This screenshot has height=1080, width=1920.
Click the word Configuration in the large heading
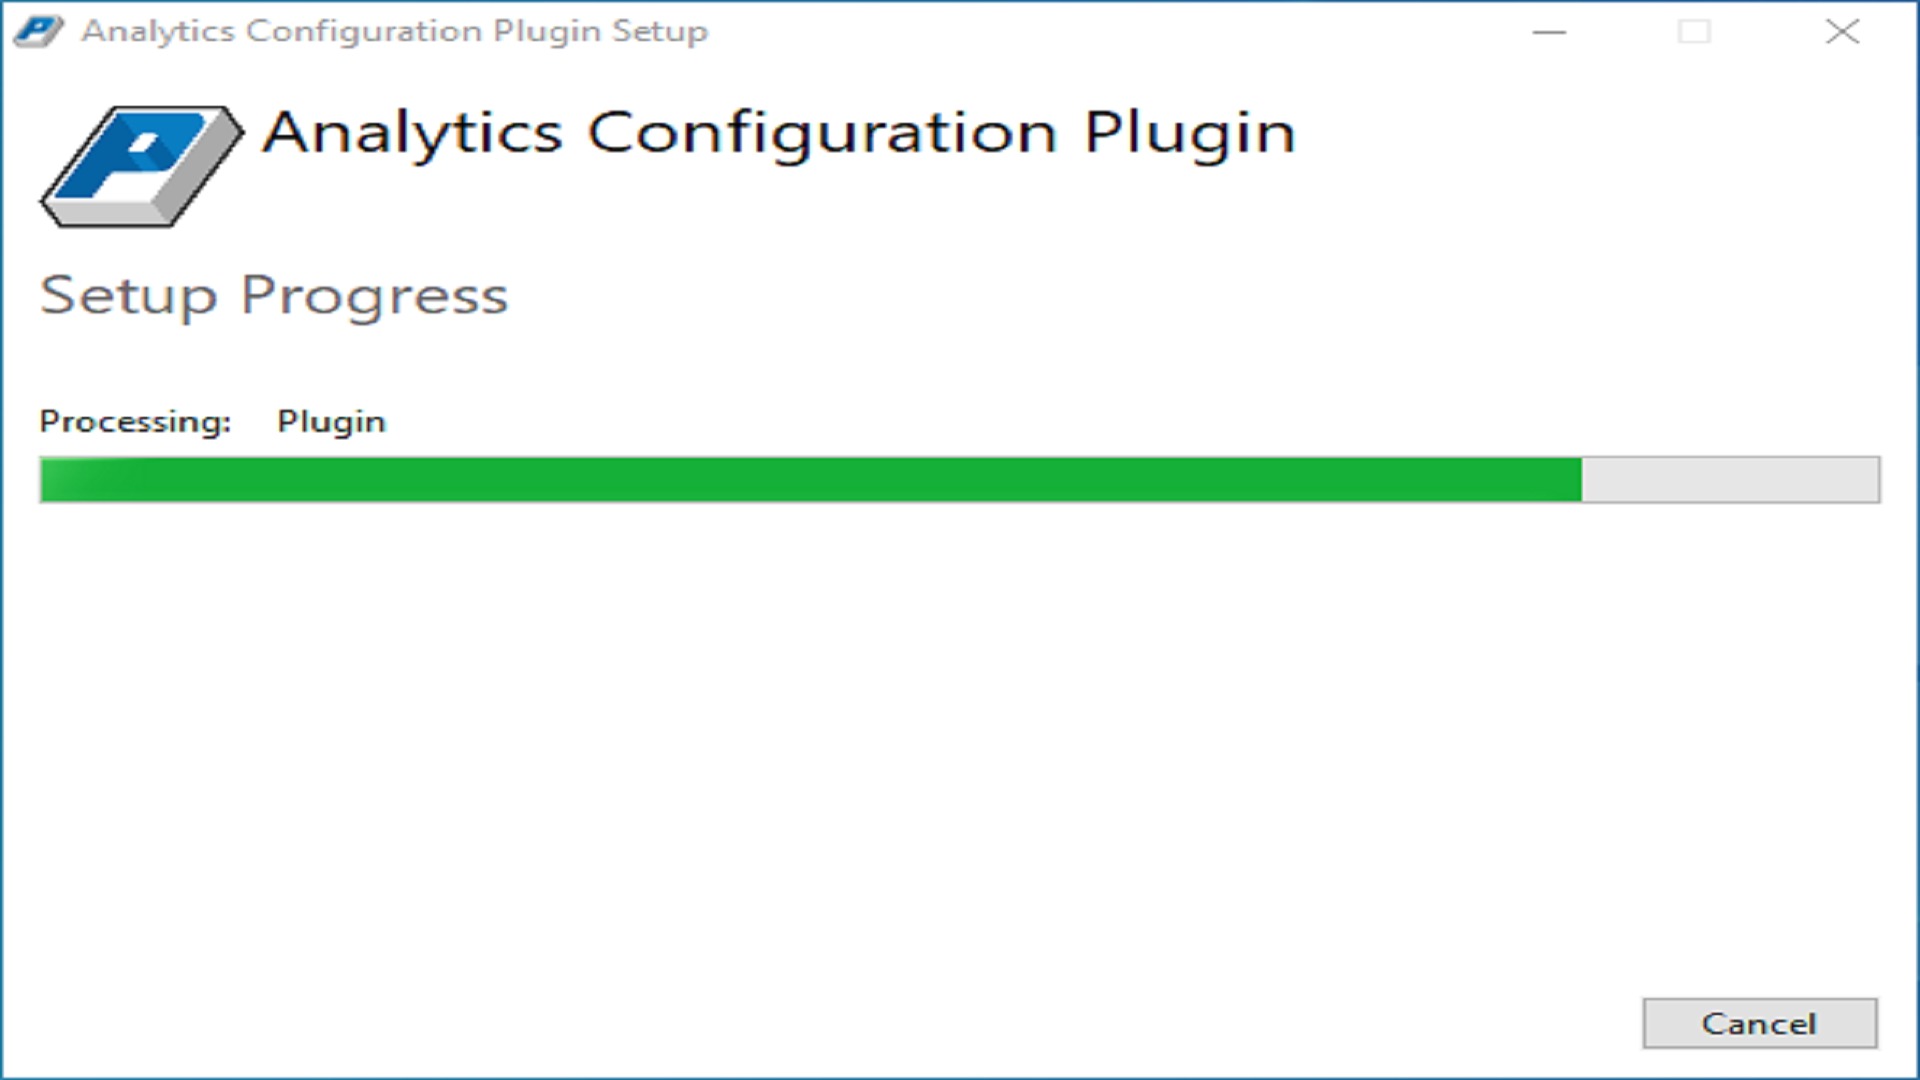click(822, 134)
